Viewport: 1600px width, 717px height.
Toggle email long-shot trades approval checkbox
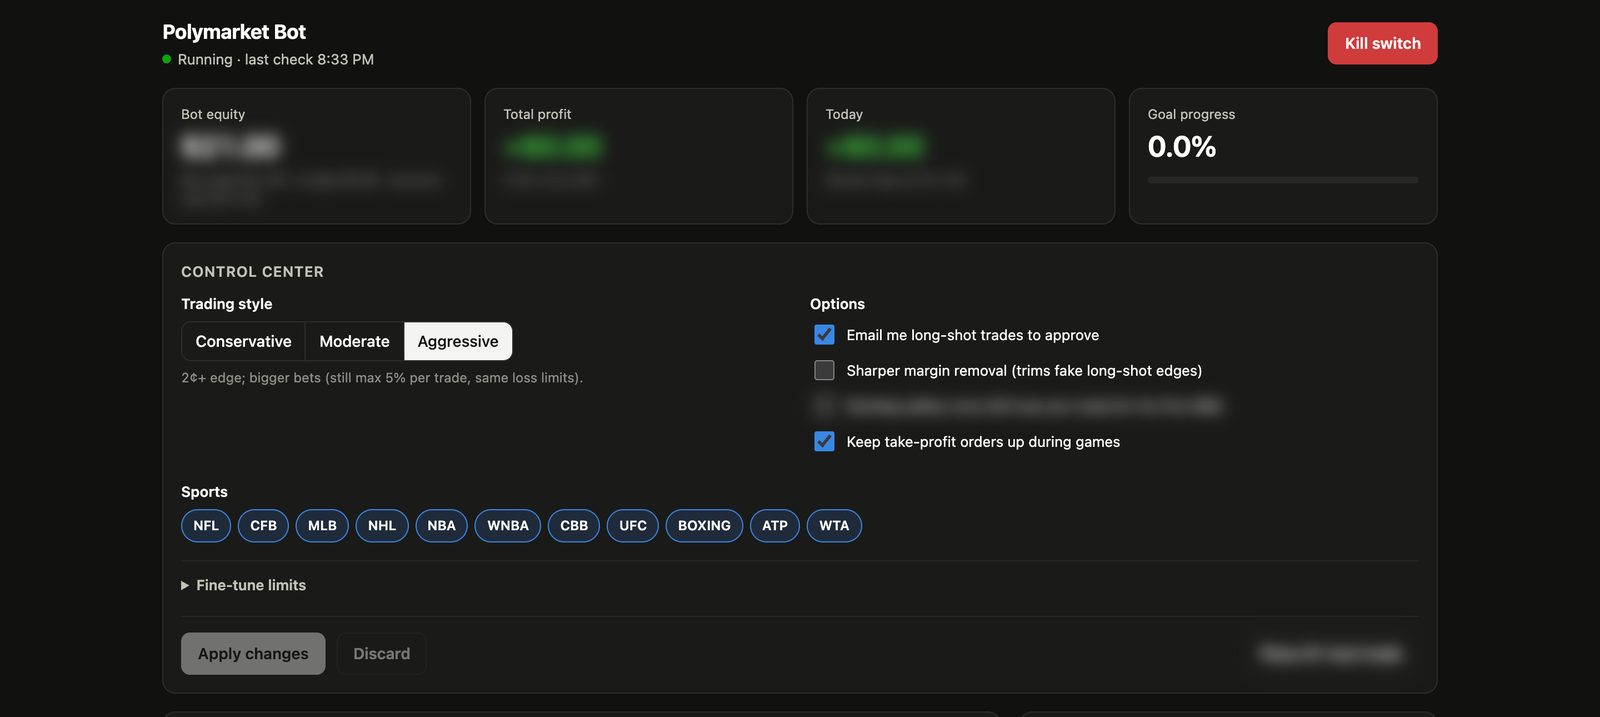pyautogui.click(x=824, y=335)
